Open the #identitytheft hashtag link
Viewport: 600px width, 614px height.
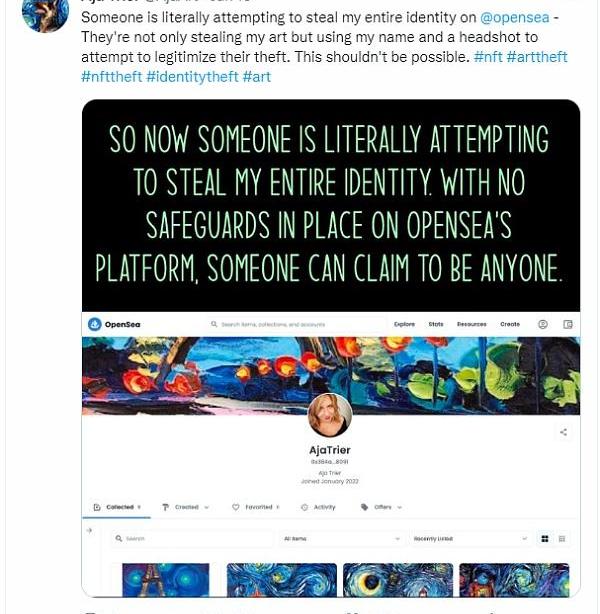click(x=192, y=76)
